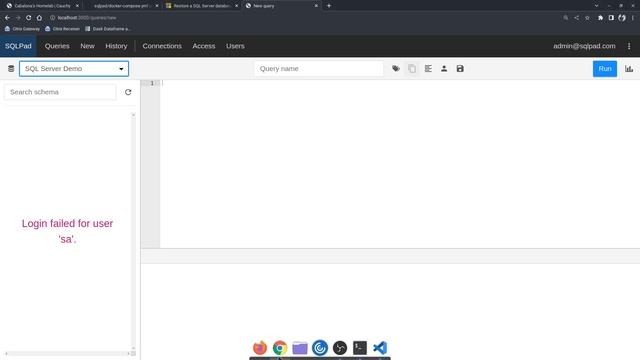This screenshot has height=360, width=640.
Task: Open the browser side panel icon
Action: (611, 18)
